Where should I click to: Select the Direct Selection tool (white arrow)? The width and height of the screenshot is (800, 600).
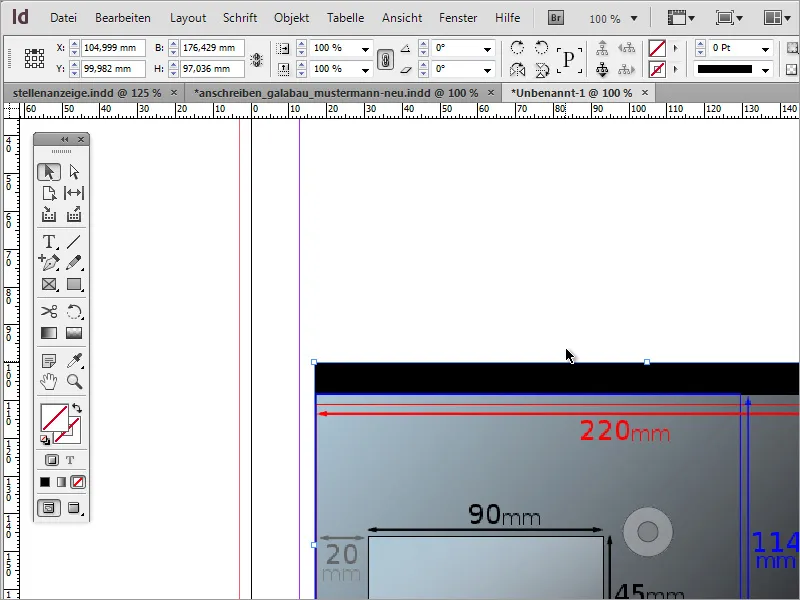click(74, 172)
